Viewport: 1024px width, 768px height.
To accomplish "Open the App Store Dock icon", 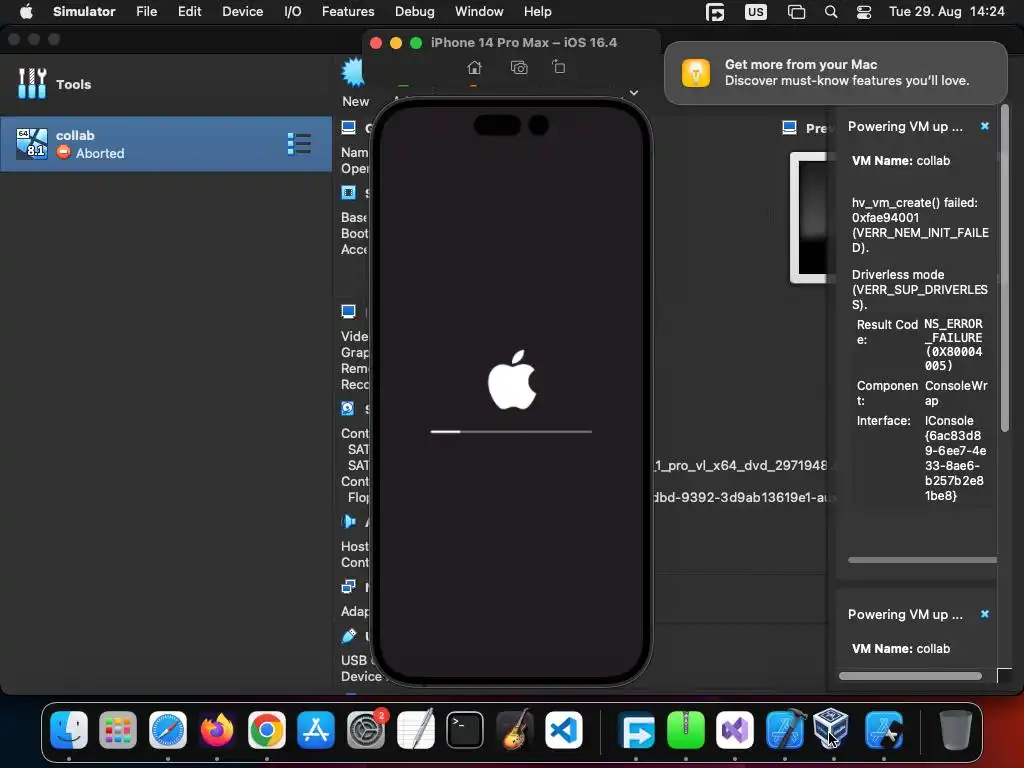I will click(316, 729).
